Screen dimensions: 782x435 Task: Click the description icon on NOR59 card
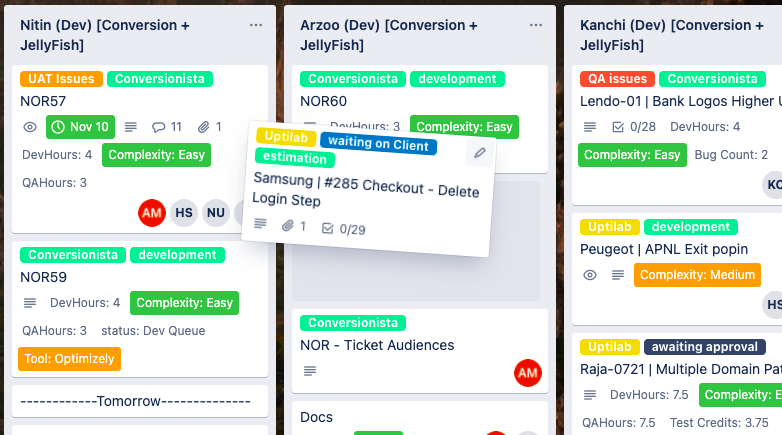[x=30, y=303]
